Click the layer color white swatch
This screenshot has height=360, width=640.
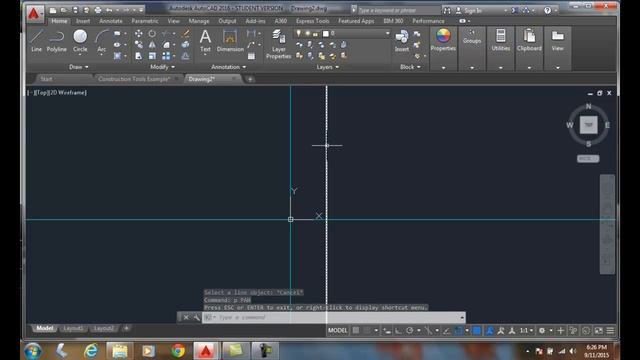326,33
